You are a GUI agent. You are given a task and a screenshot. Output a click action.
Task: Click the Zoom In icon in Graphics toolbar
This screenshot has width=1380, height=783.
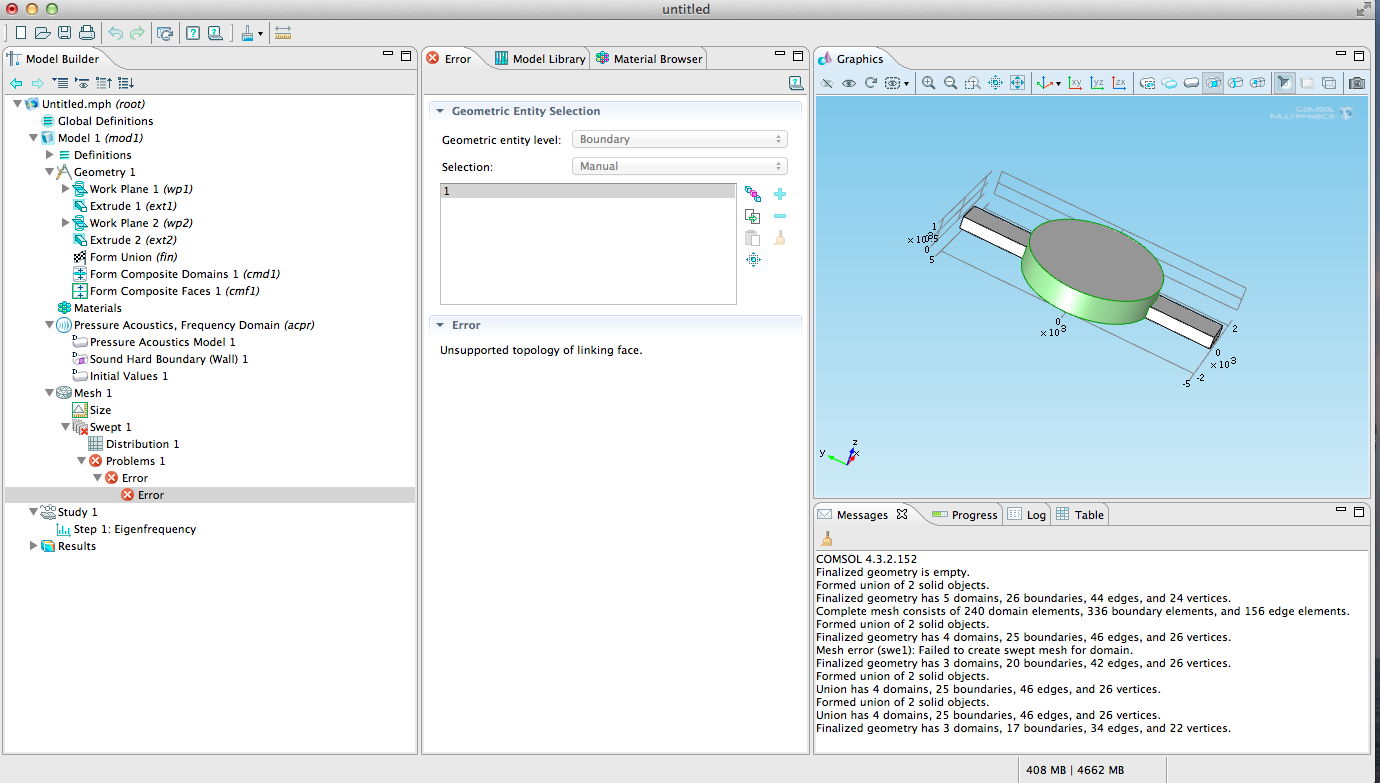pos(929,83)
